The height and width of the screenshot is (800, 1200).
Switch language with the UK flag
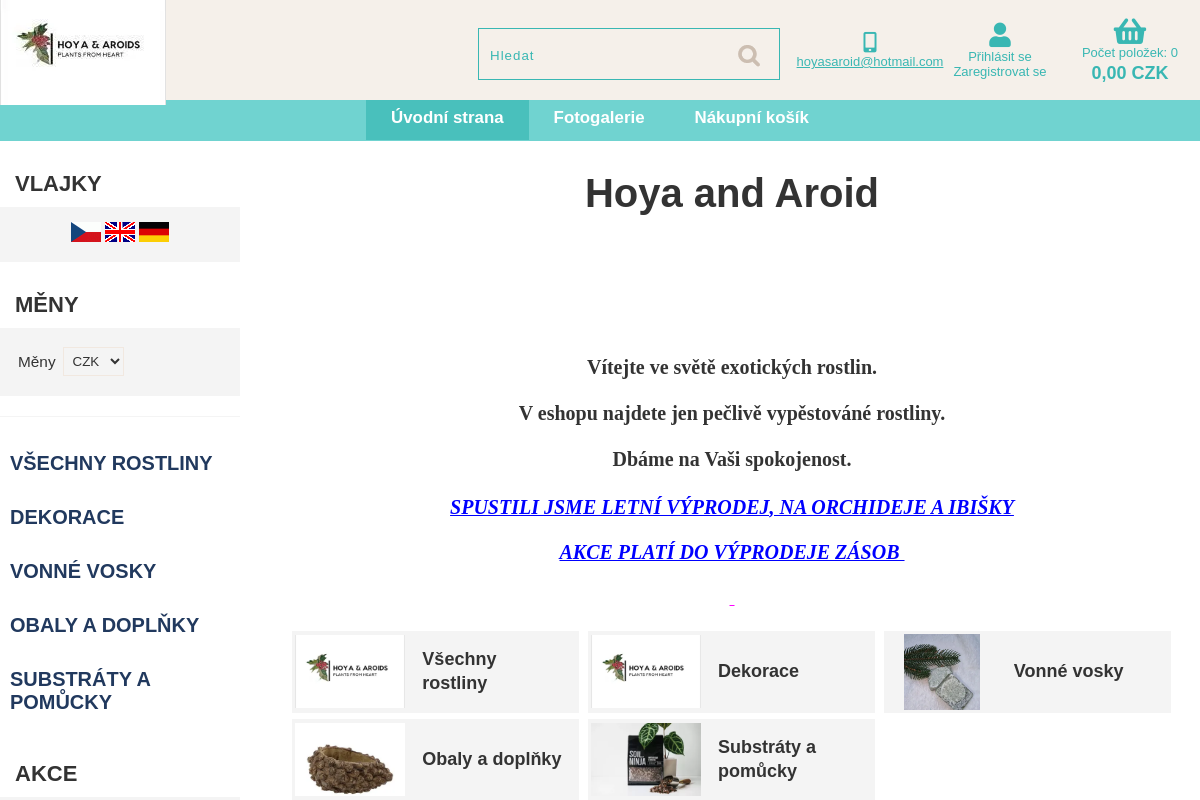[x=120, y=232]
